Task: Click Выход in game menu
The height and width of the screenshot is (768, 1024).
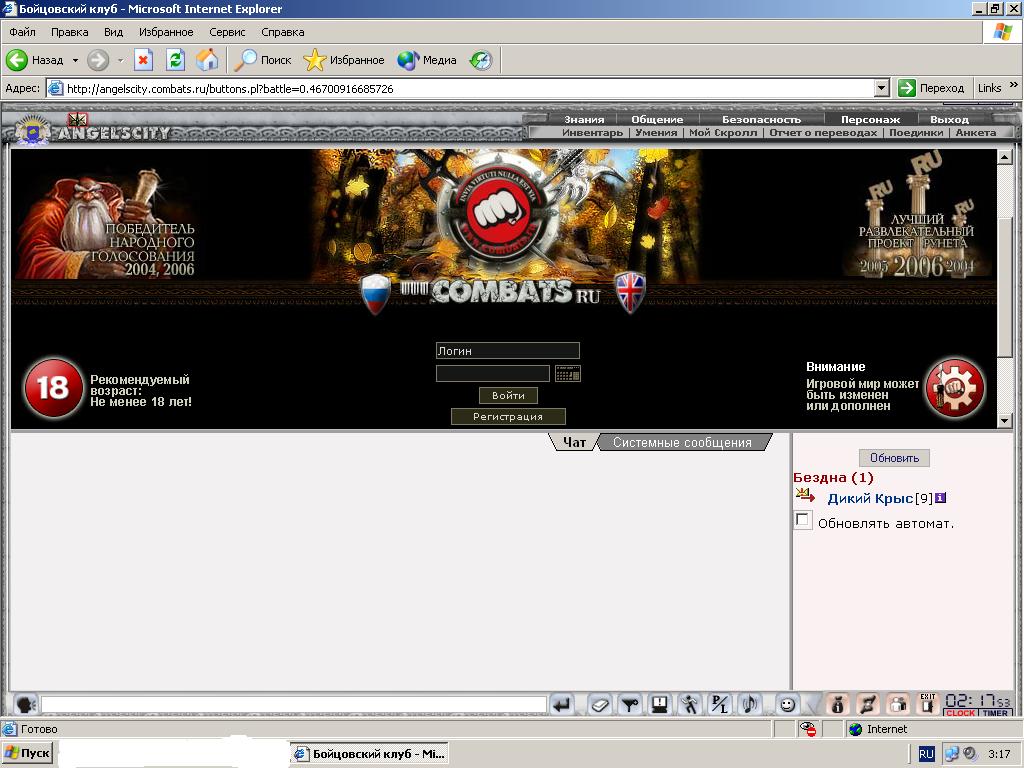Action: click(950, 120)
